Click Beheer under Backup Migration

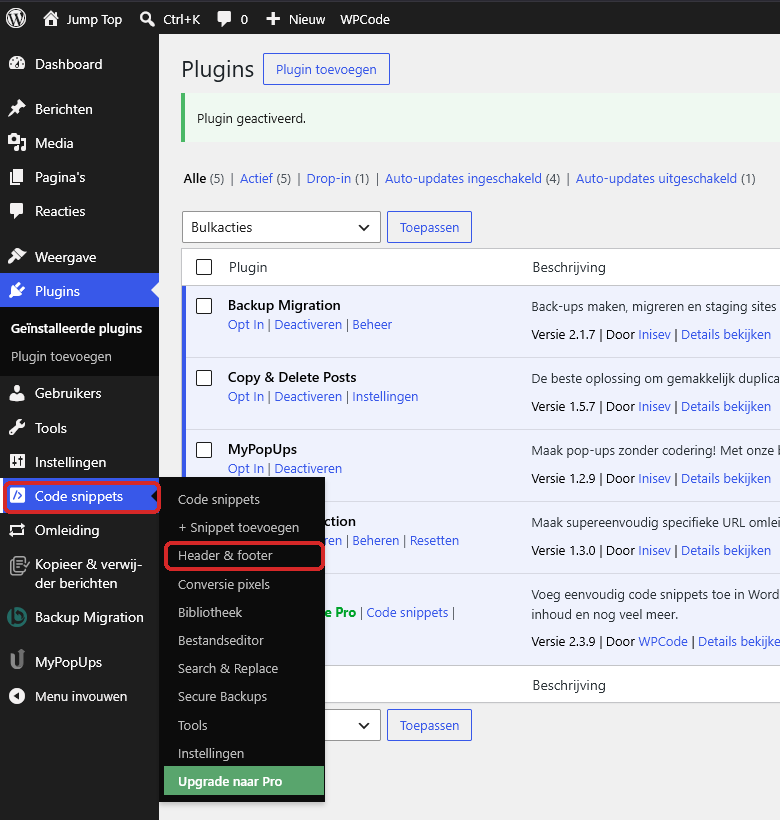click(372, 324)
